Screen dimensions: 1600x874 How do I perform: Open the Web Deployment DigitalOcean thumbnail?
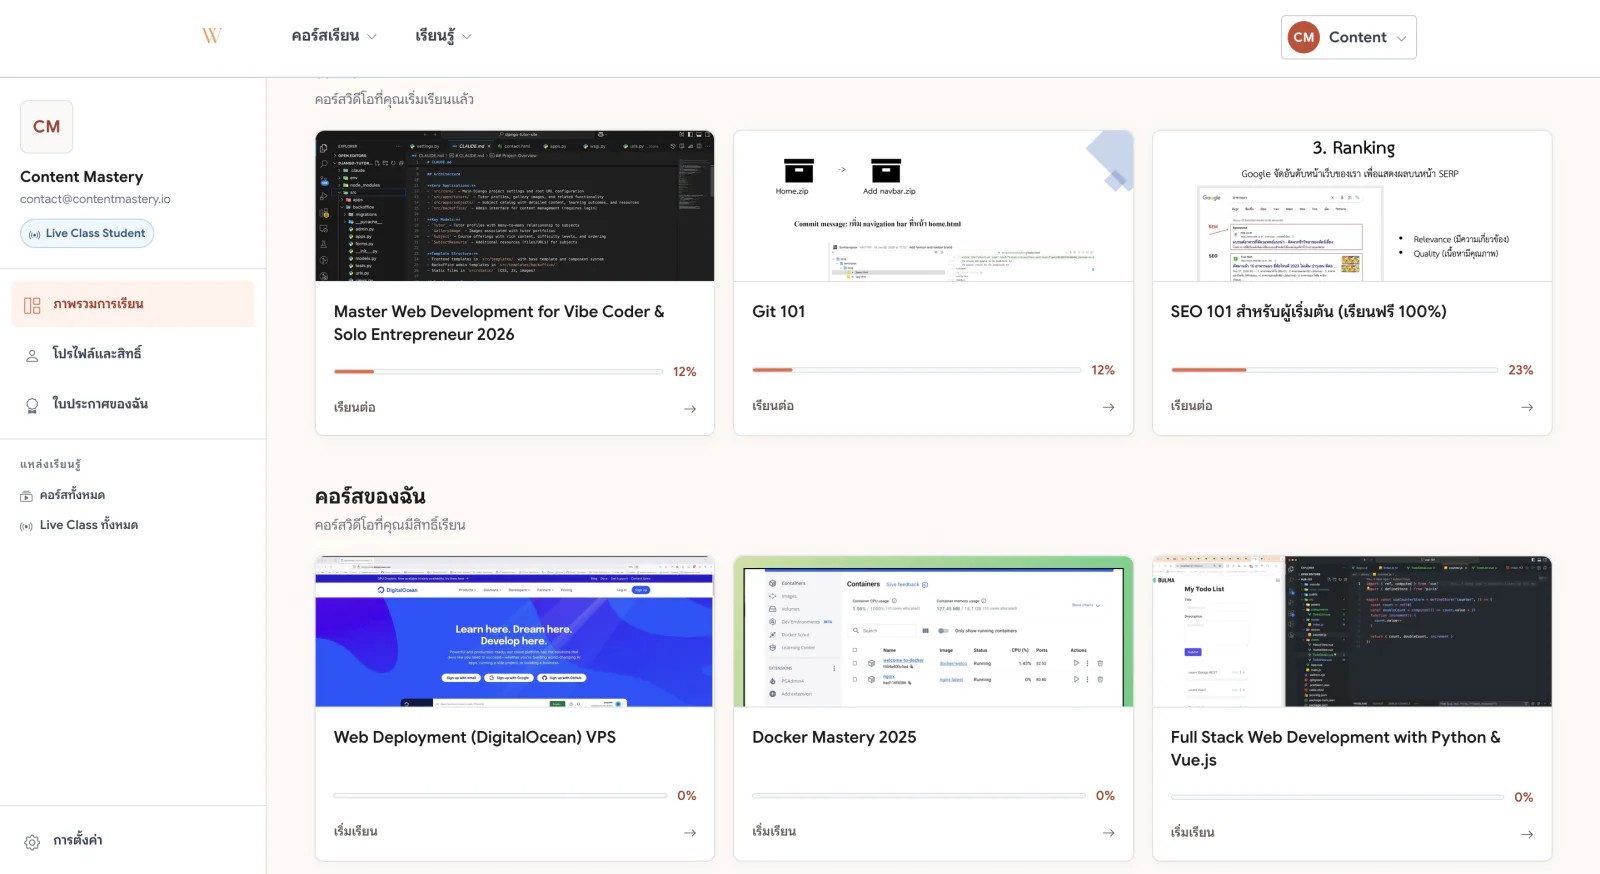515,632
